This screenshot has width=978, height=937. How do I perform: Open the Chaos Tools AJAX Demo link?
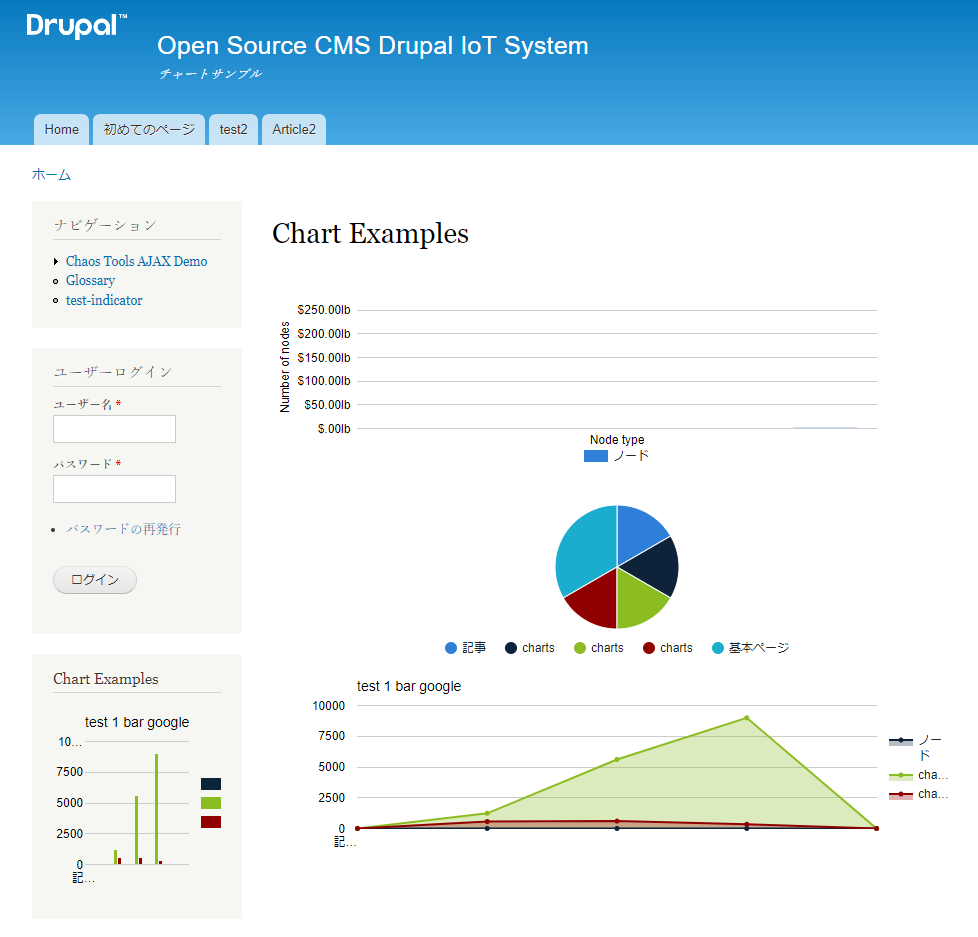[x=137, y=261]
